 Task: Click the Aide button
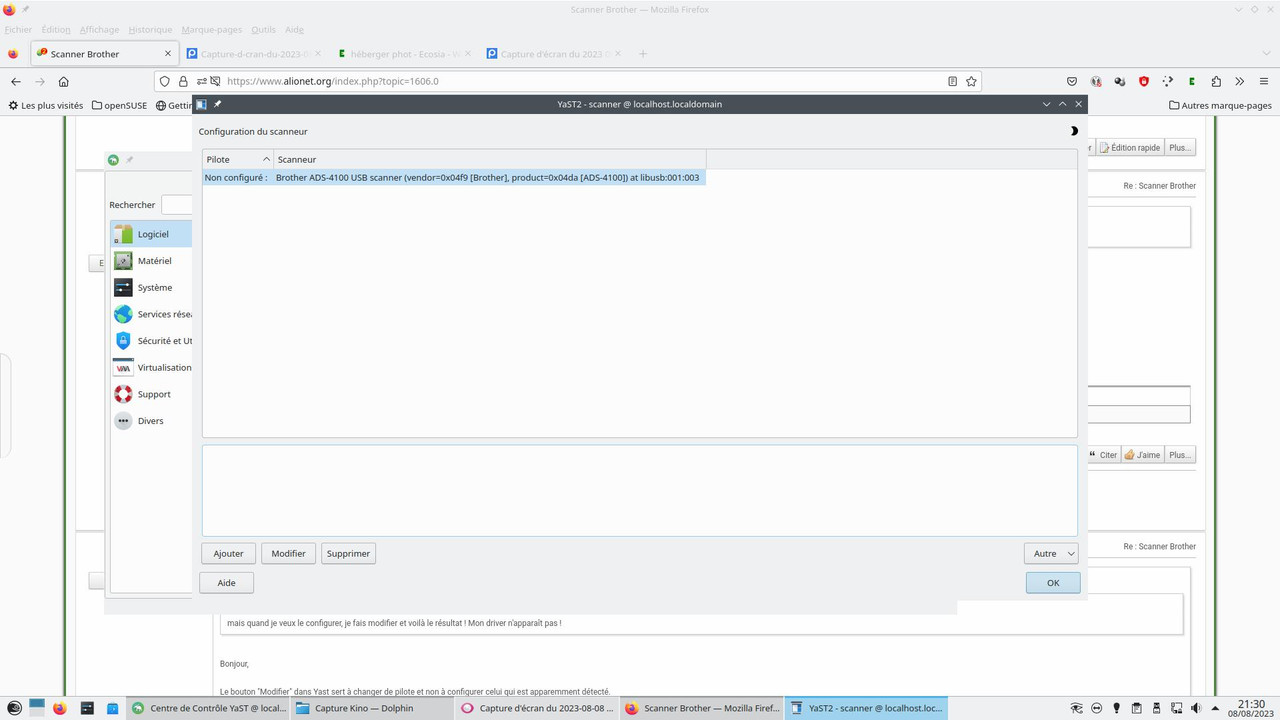click(x=227, y=583)
